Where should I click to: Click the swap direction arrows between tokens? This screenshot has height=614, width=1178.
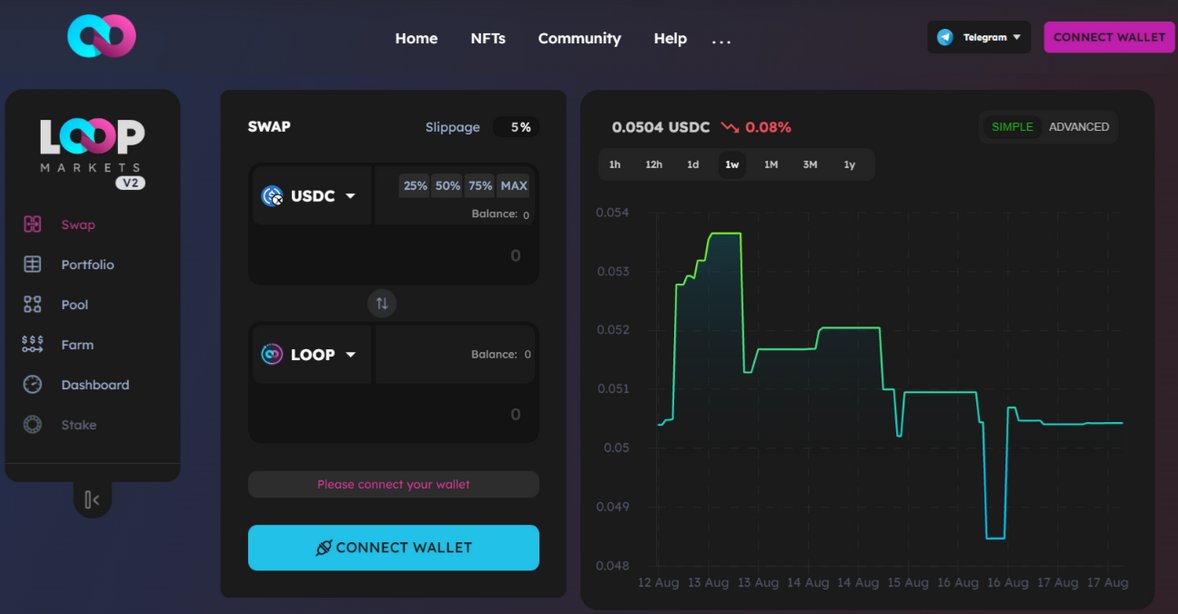[381, 303]
